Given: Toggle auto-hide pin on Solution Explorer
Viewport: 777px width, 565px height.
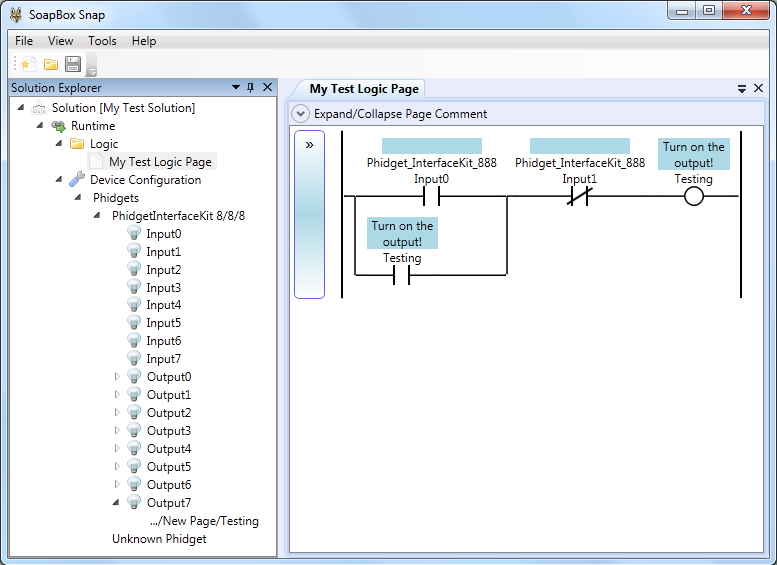Looking at the screenshot, I should coord(251,87).
